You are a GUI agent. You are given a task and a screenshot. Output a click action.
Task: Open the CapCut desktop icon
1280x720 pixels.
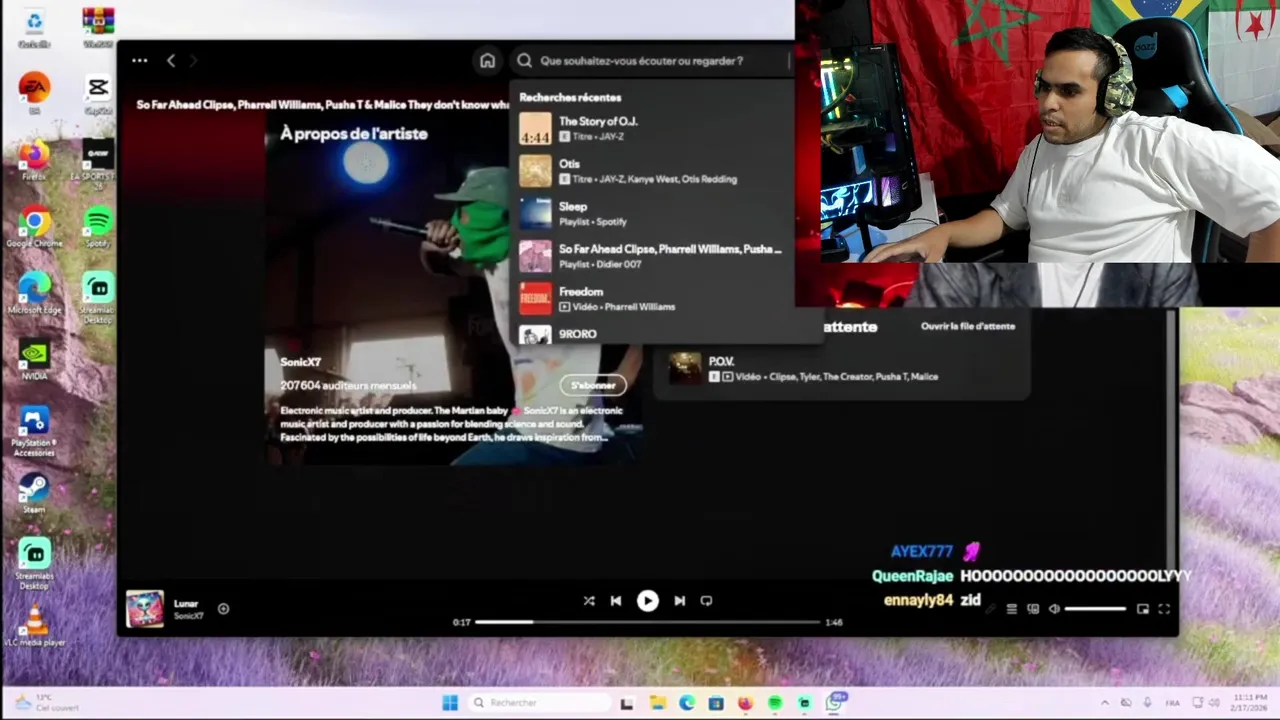(x=98, y=94)
